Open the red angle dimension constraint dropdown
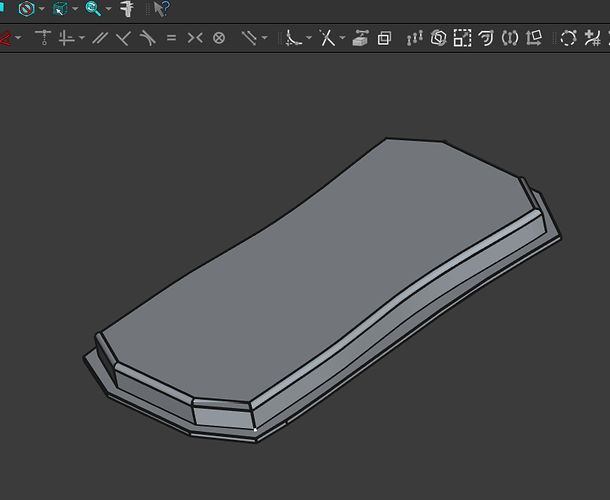The width and height of the screenshot is (610, 500). [x=18, y=38]
